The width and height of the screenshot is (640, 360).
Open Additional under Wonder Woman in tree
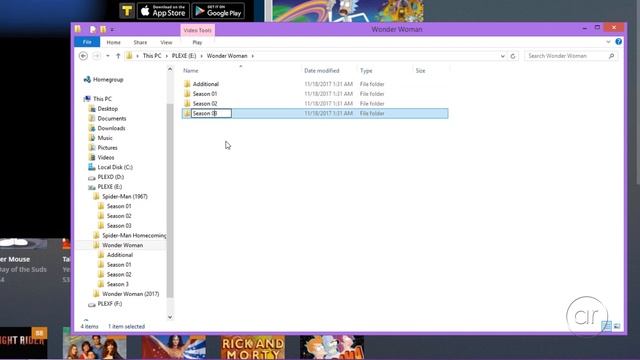tap(120, 255)
